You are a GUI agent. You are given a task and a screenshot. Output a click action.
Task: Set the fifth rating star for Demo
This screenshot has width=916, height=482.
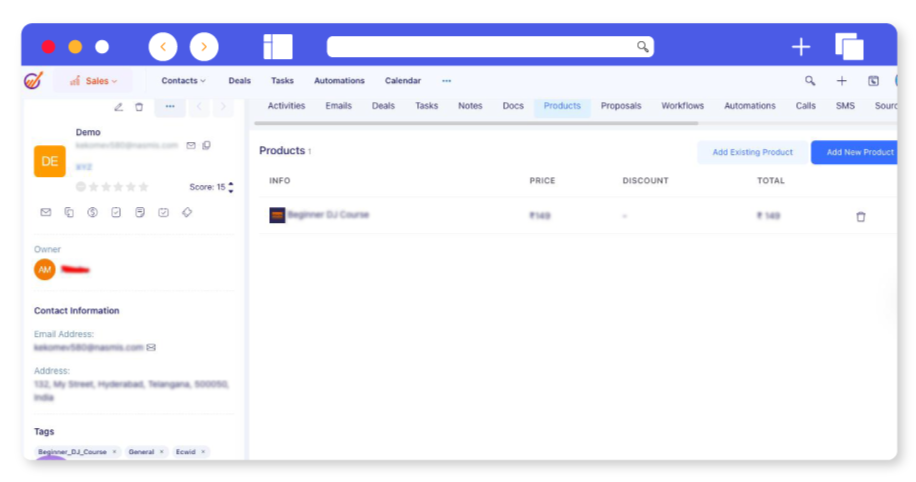pyautogui.click(x=143, y=187)
